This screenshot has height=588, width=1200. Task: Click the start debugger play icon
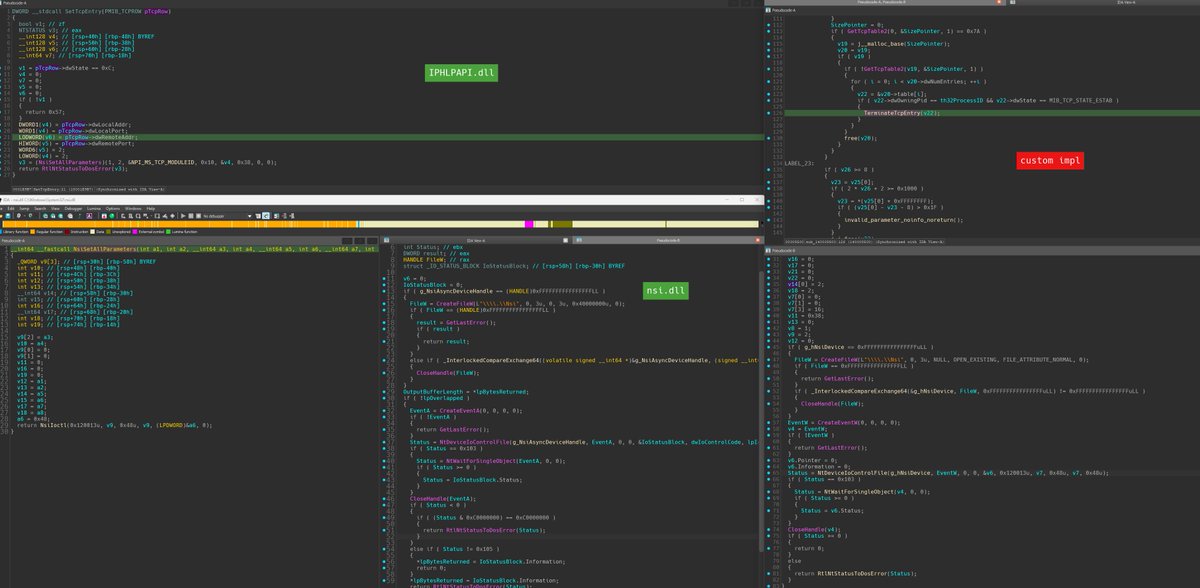(183, 216)
